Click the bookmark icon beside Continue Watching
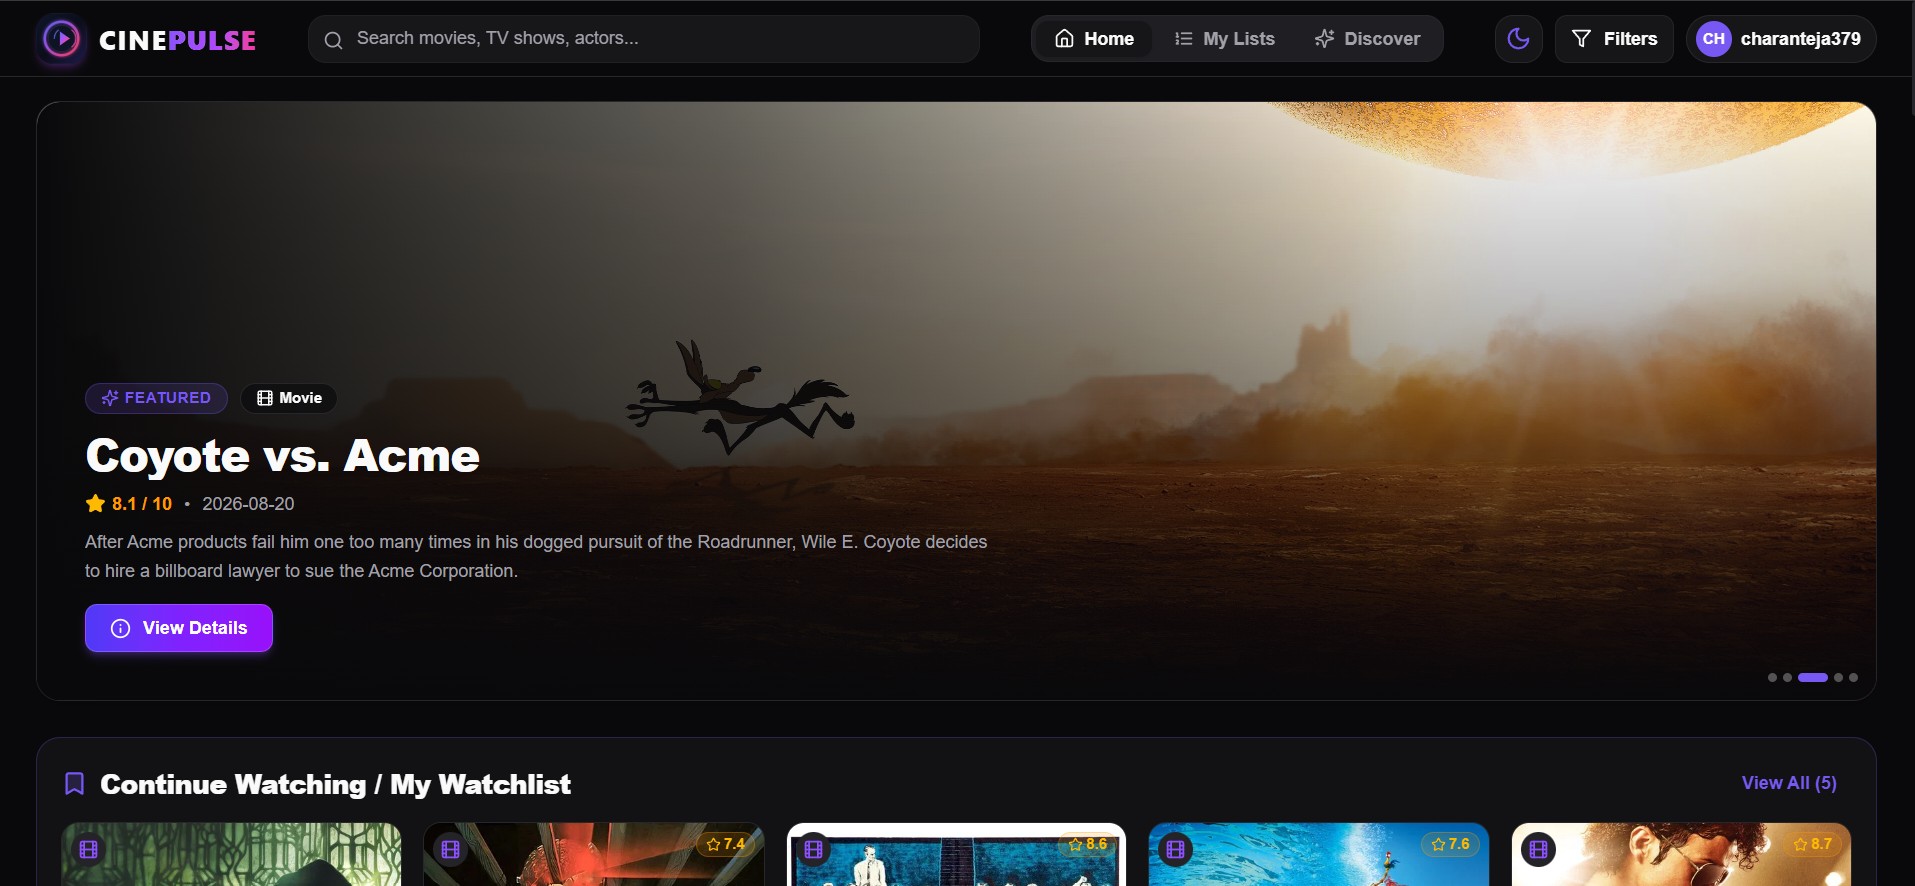1915x886 pixels. (74, 784)
